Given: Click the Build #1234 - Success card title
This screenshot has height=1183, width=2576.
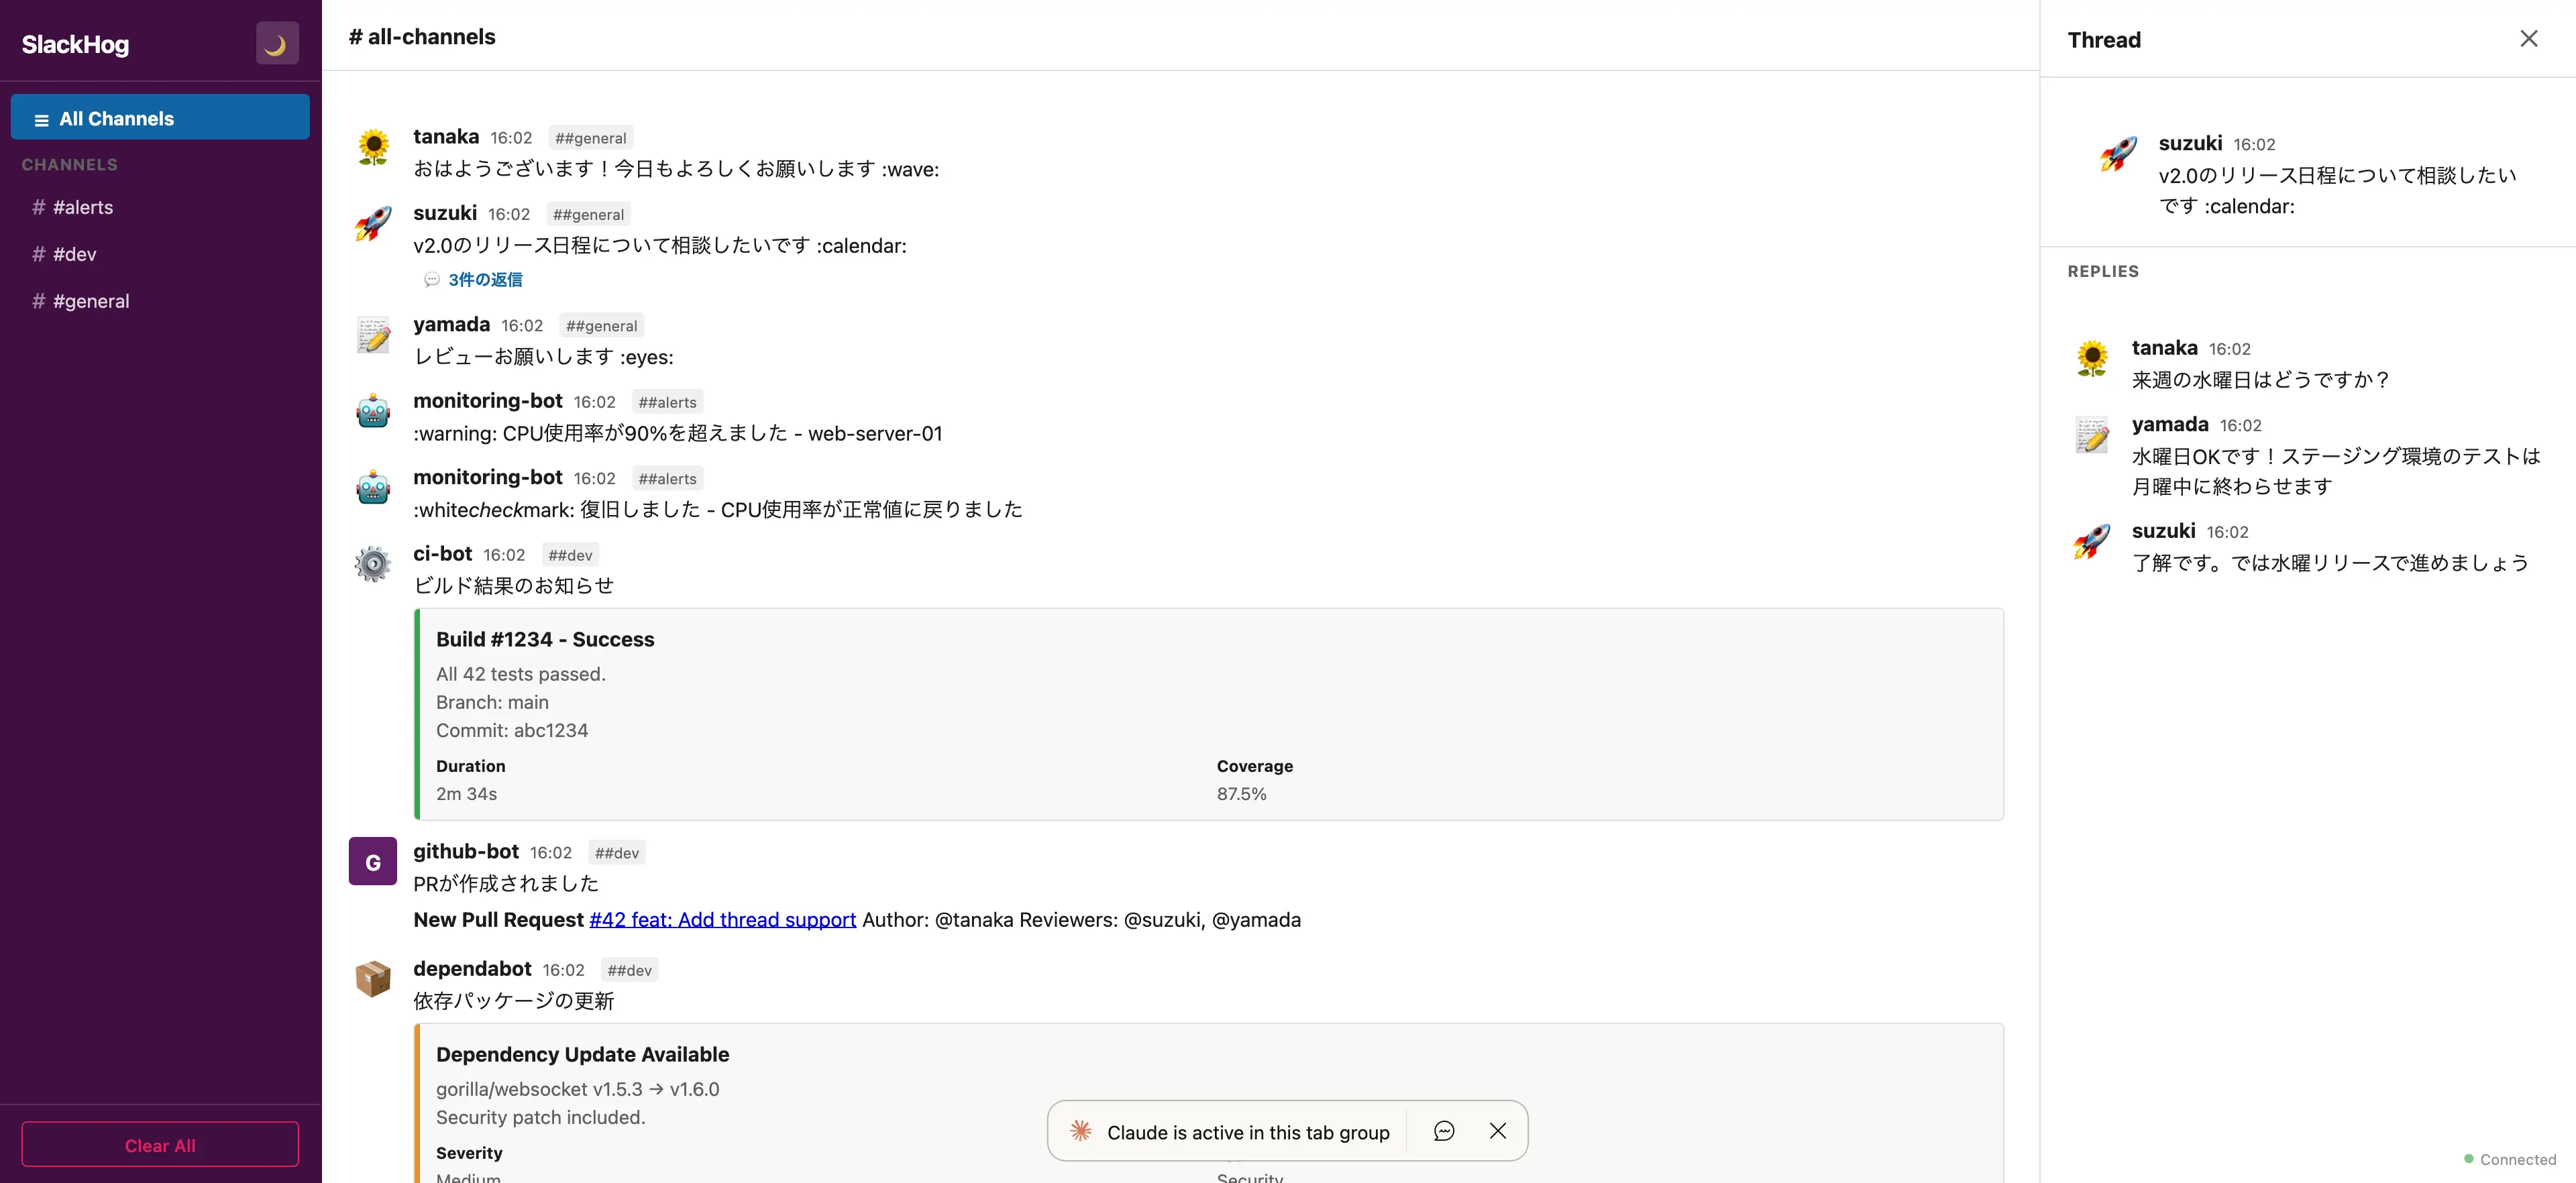Looking at the screenshot, I should click(545, 639).
